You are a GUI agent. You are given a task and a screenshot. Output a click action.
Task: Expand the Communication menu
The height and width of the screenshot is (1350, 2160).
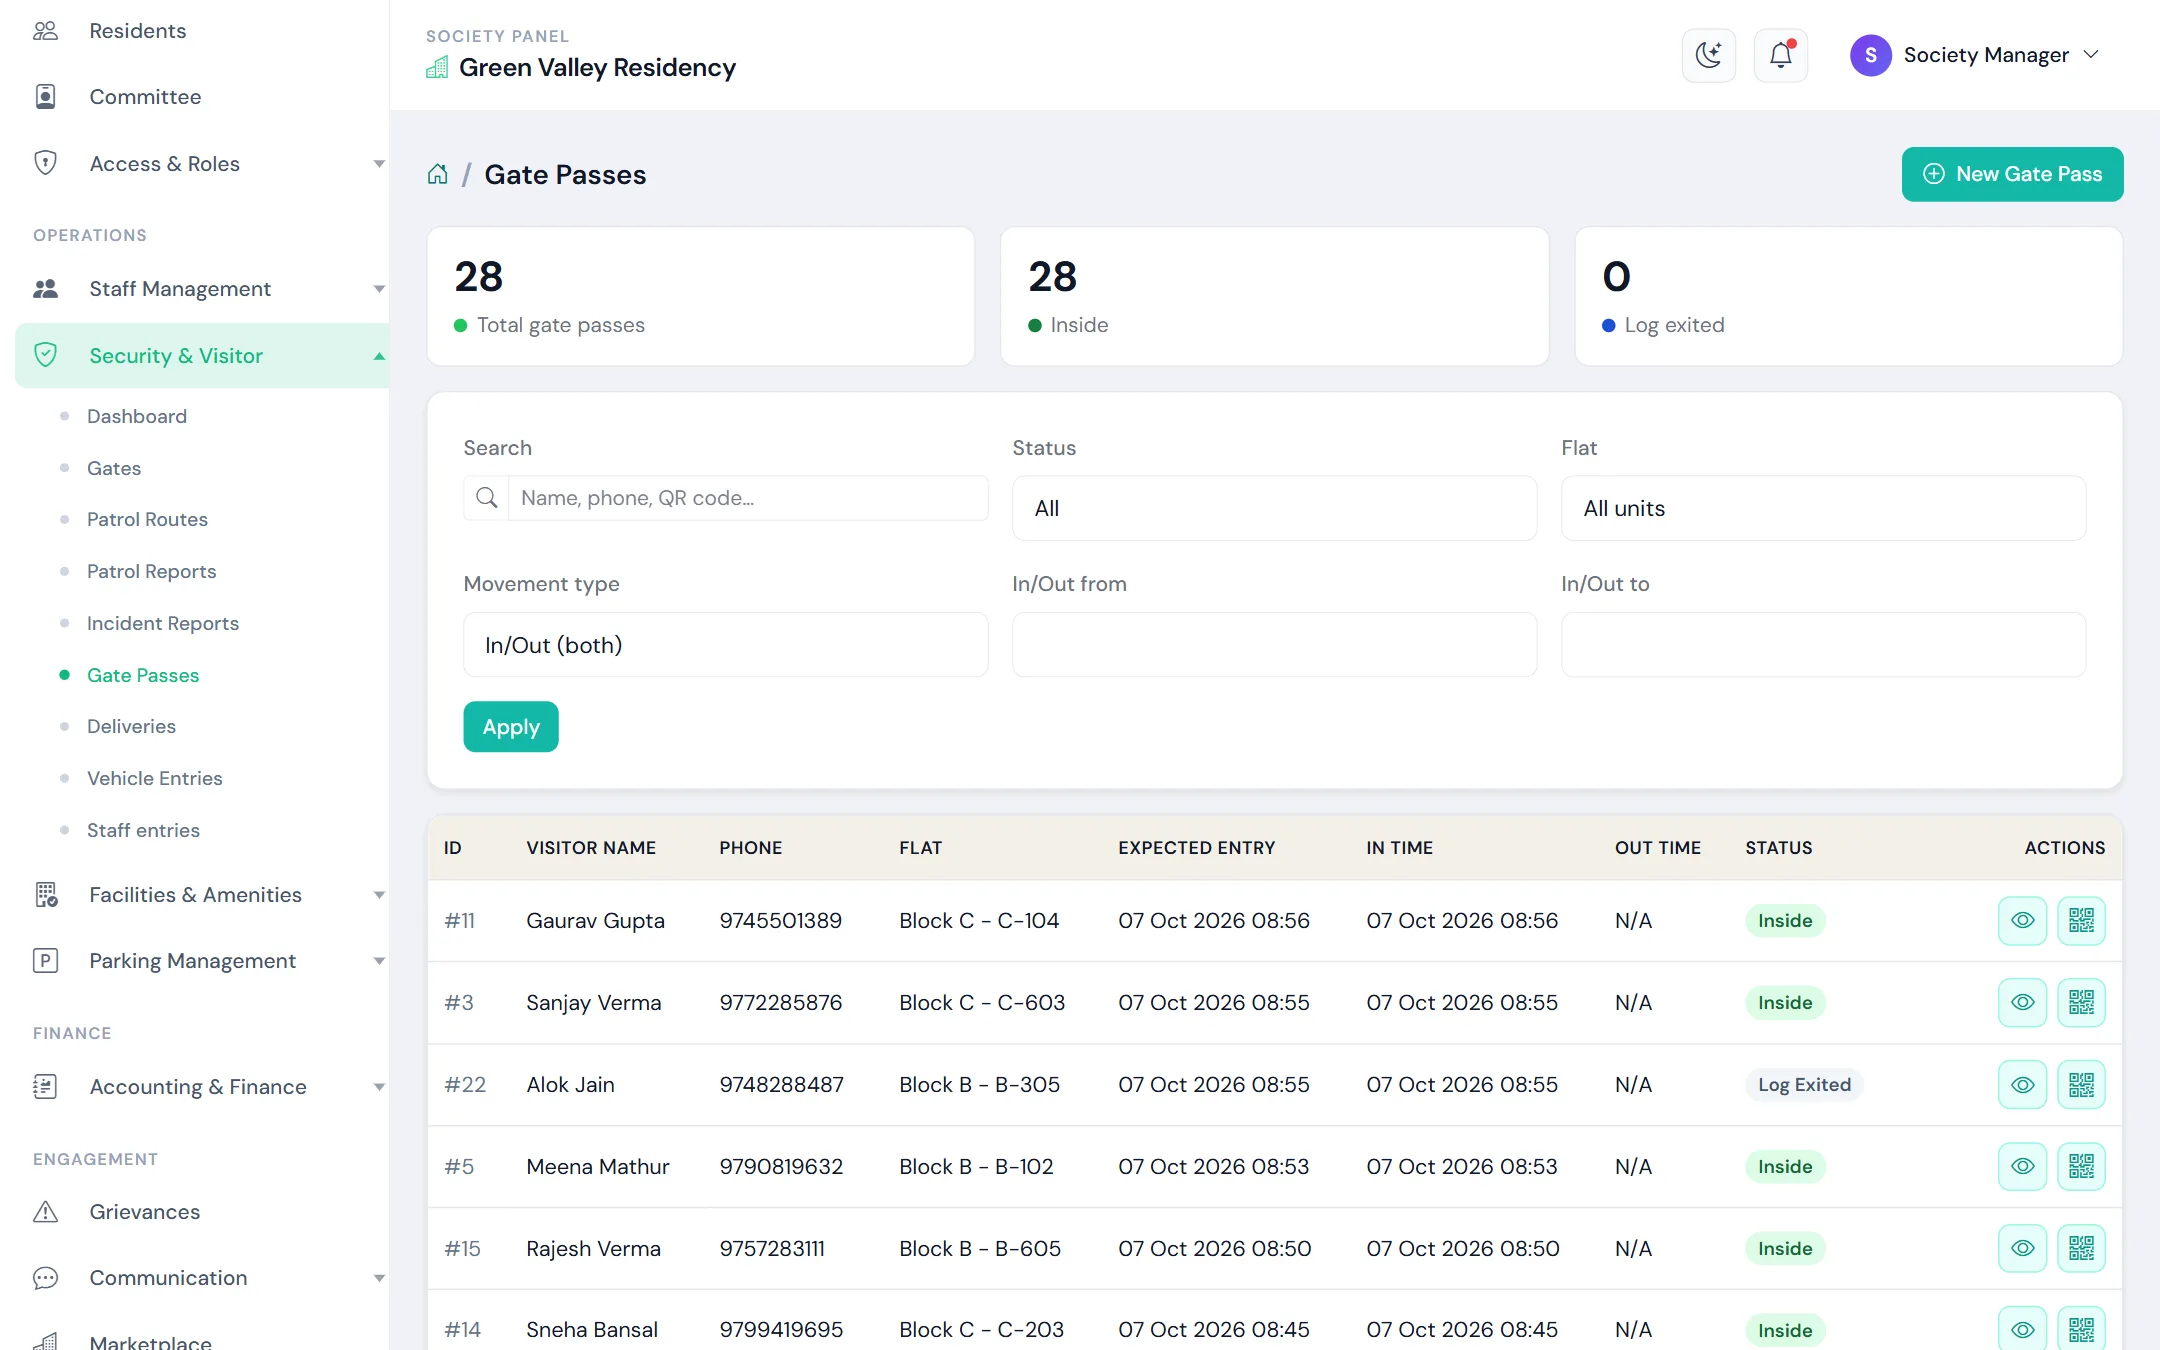[201, 1278]
